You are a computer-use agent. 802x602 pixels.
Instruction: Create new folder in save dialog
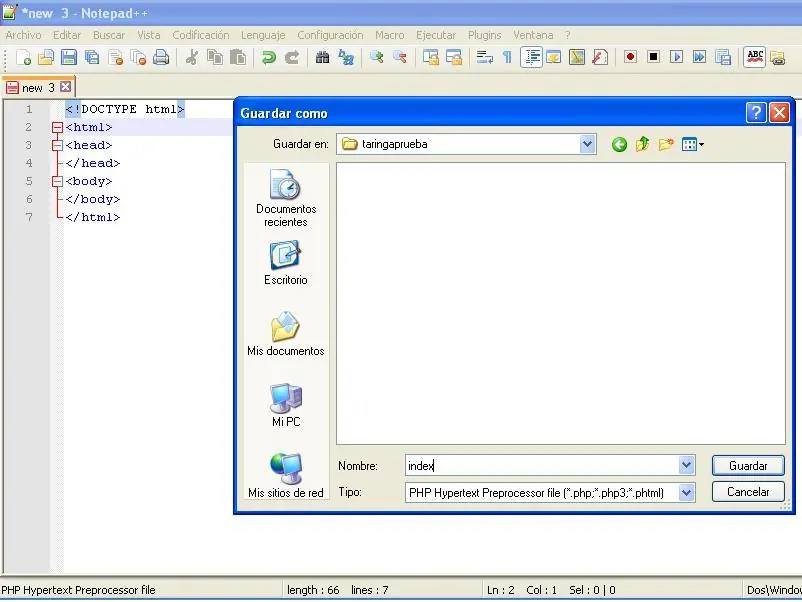pos(666,144)
